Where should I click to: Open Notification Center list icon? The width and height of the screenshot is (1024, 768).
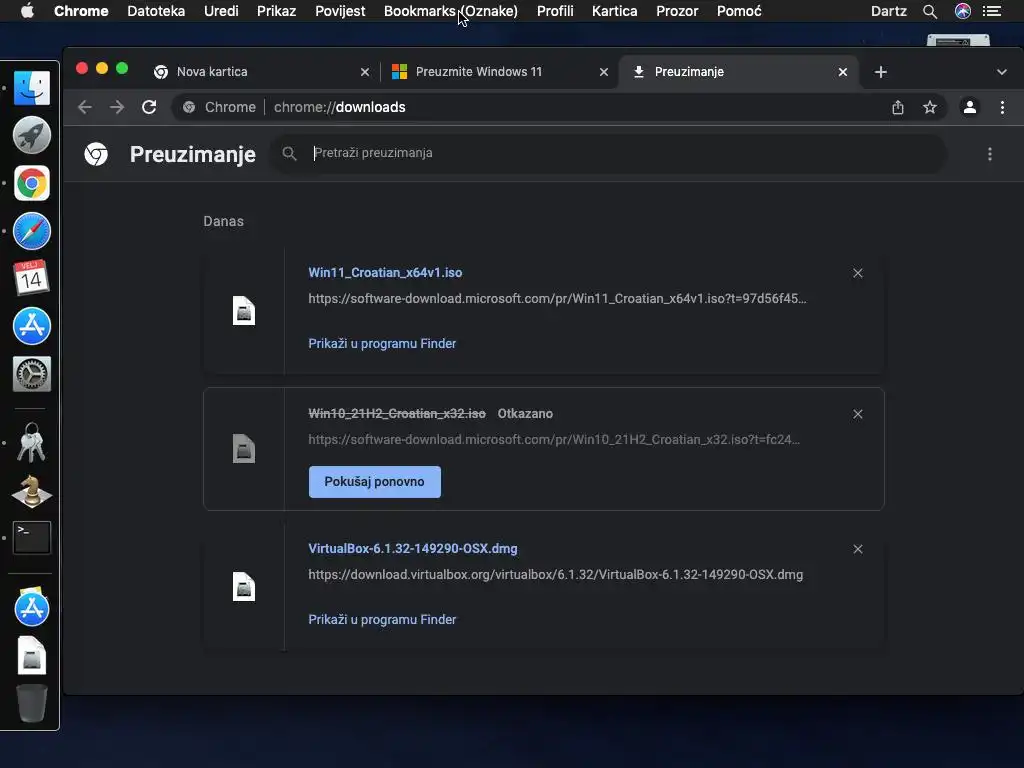click(x=992, y=11)
